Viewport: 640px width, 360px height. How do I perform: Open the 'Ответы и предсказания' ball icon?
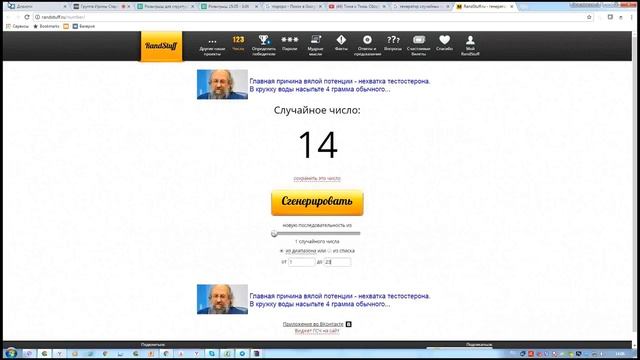pyautogui.click(x=367, y=46)
